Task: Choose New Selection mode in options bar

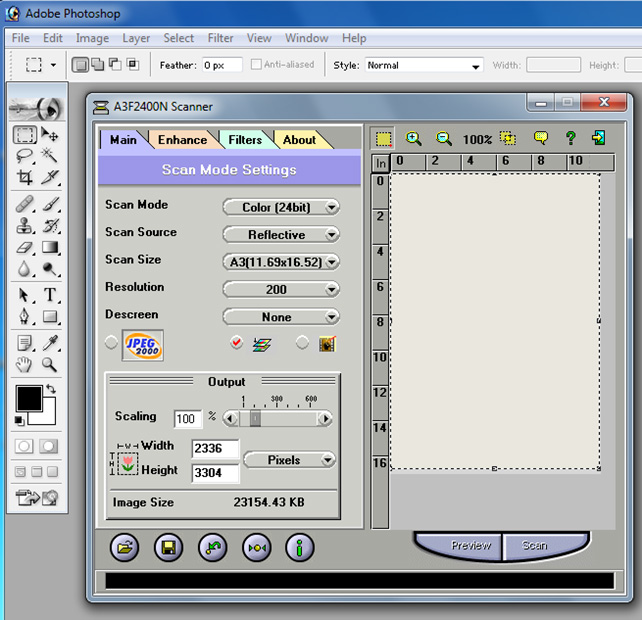Action: (x=80, y=65)
